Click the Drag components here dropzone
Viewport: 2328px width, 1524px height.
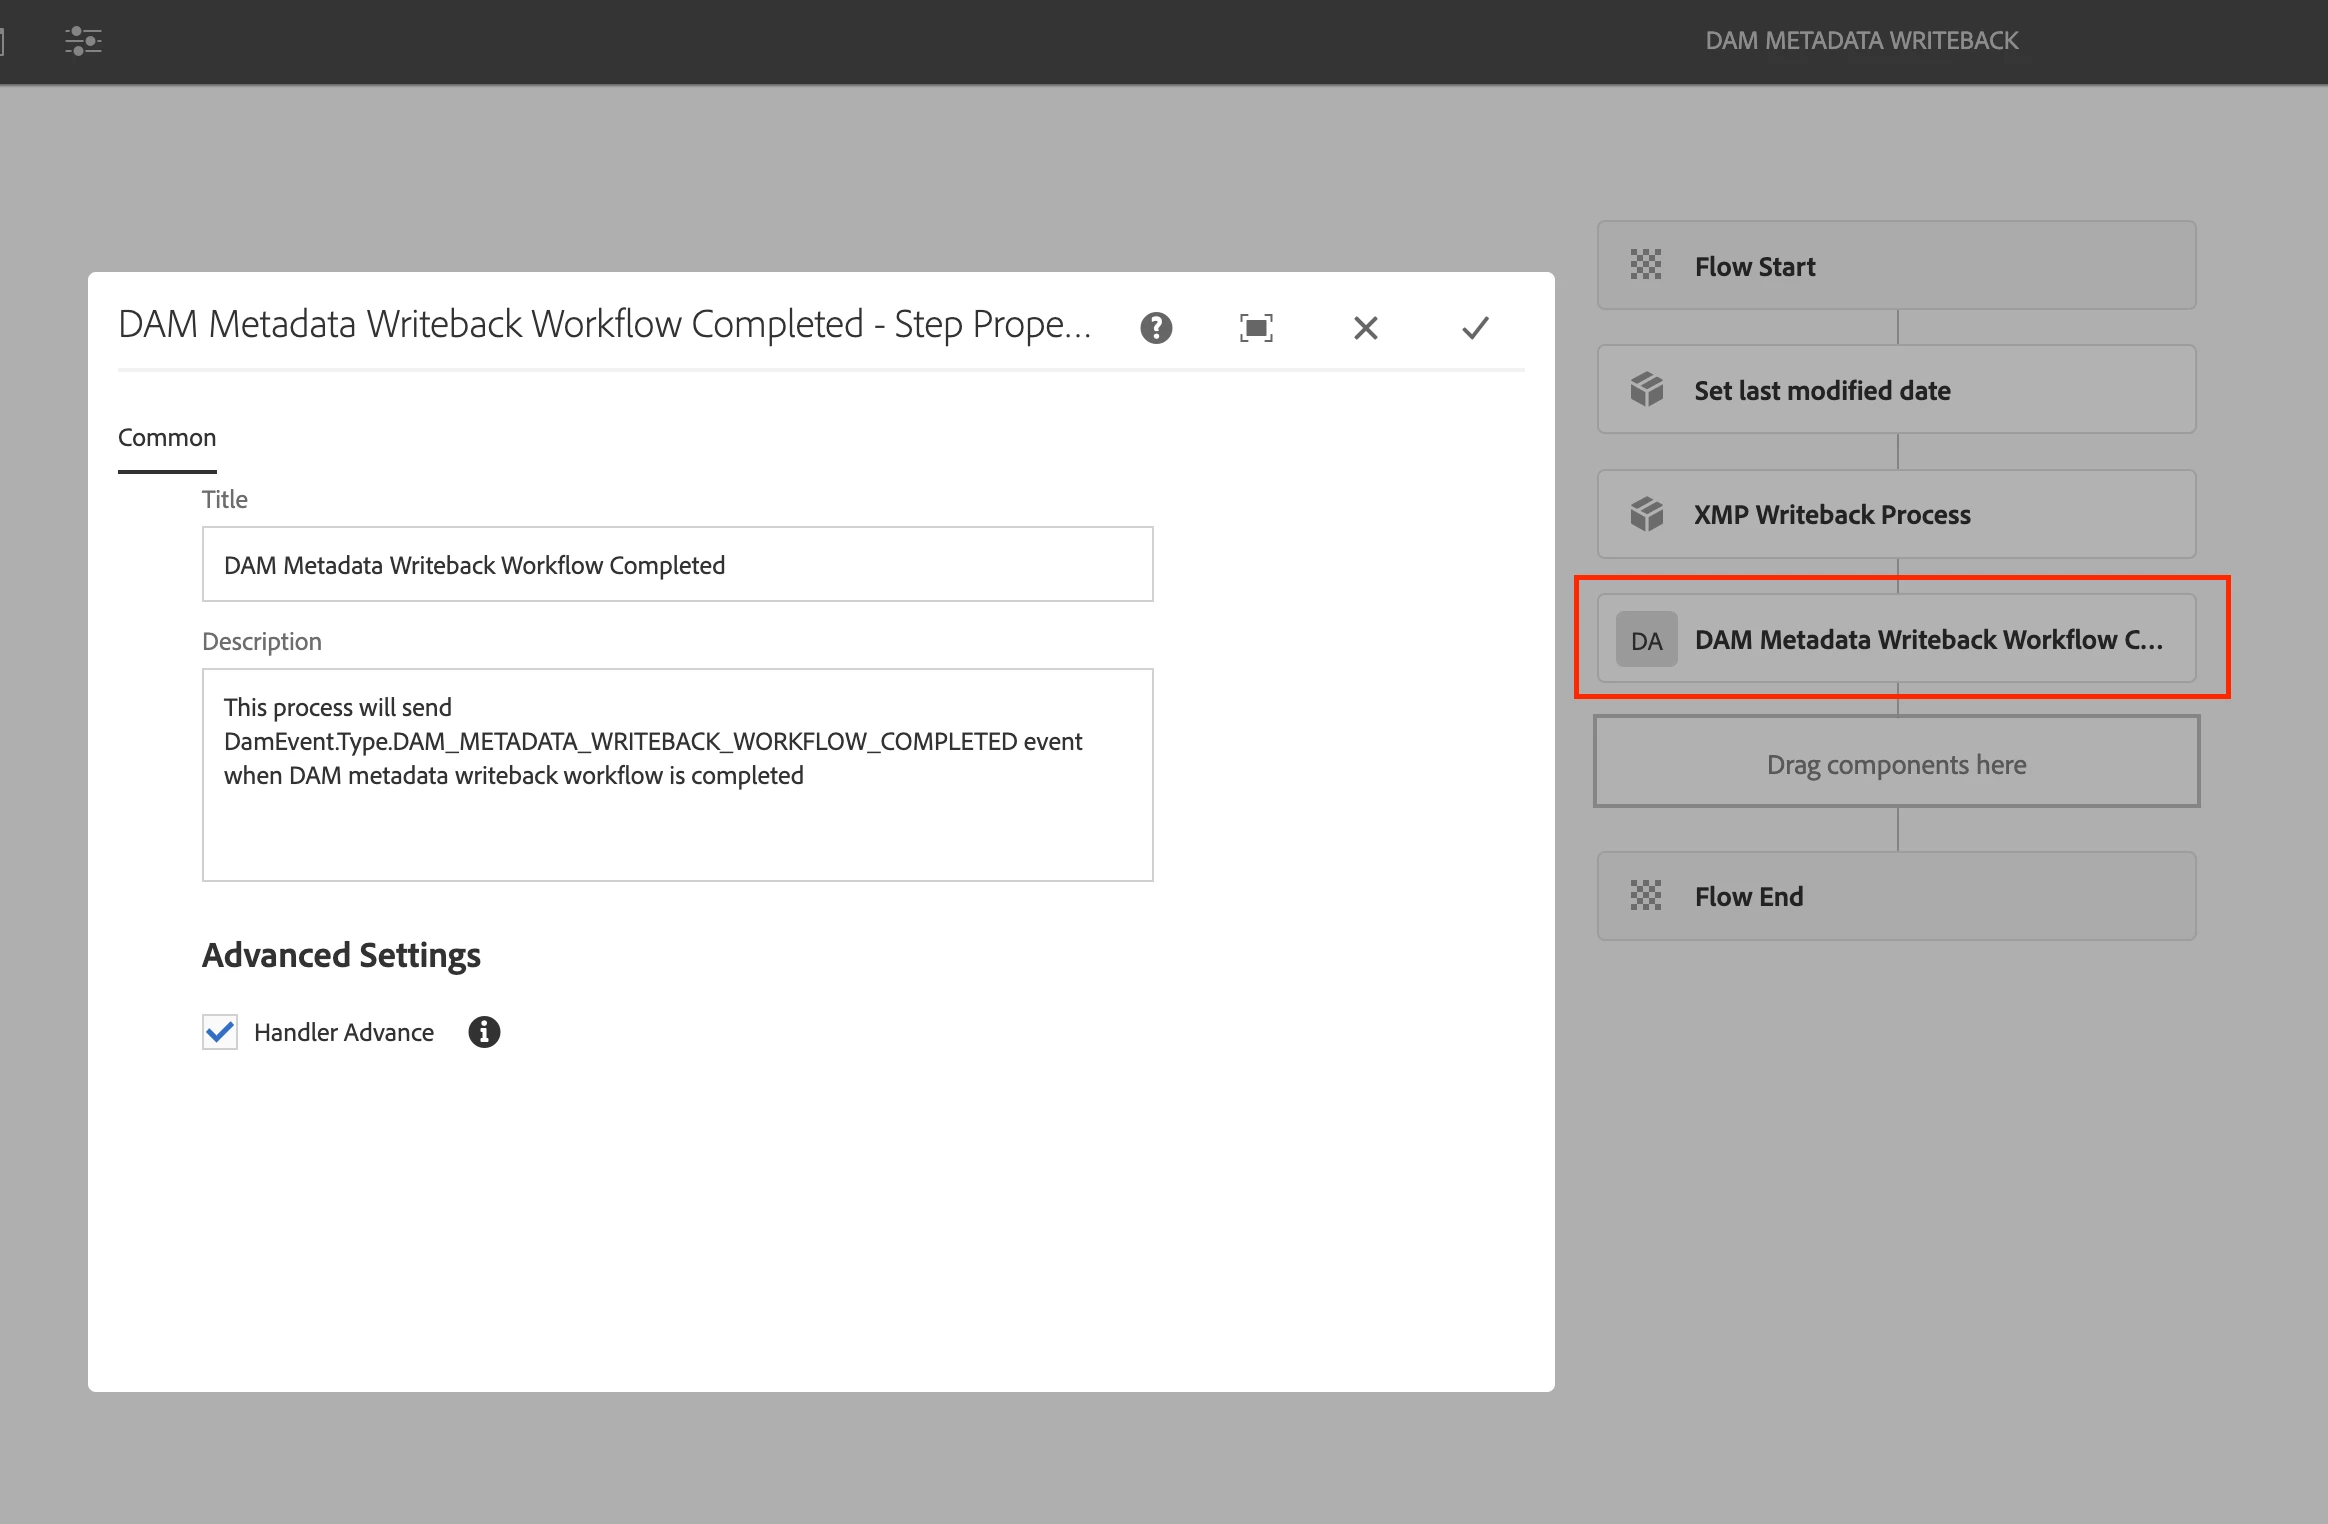click(x=1896, y=764)
